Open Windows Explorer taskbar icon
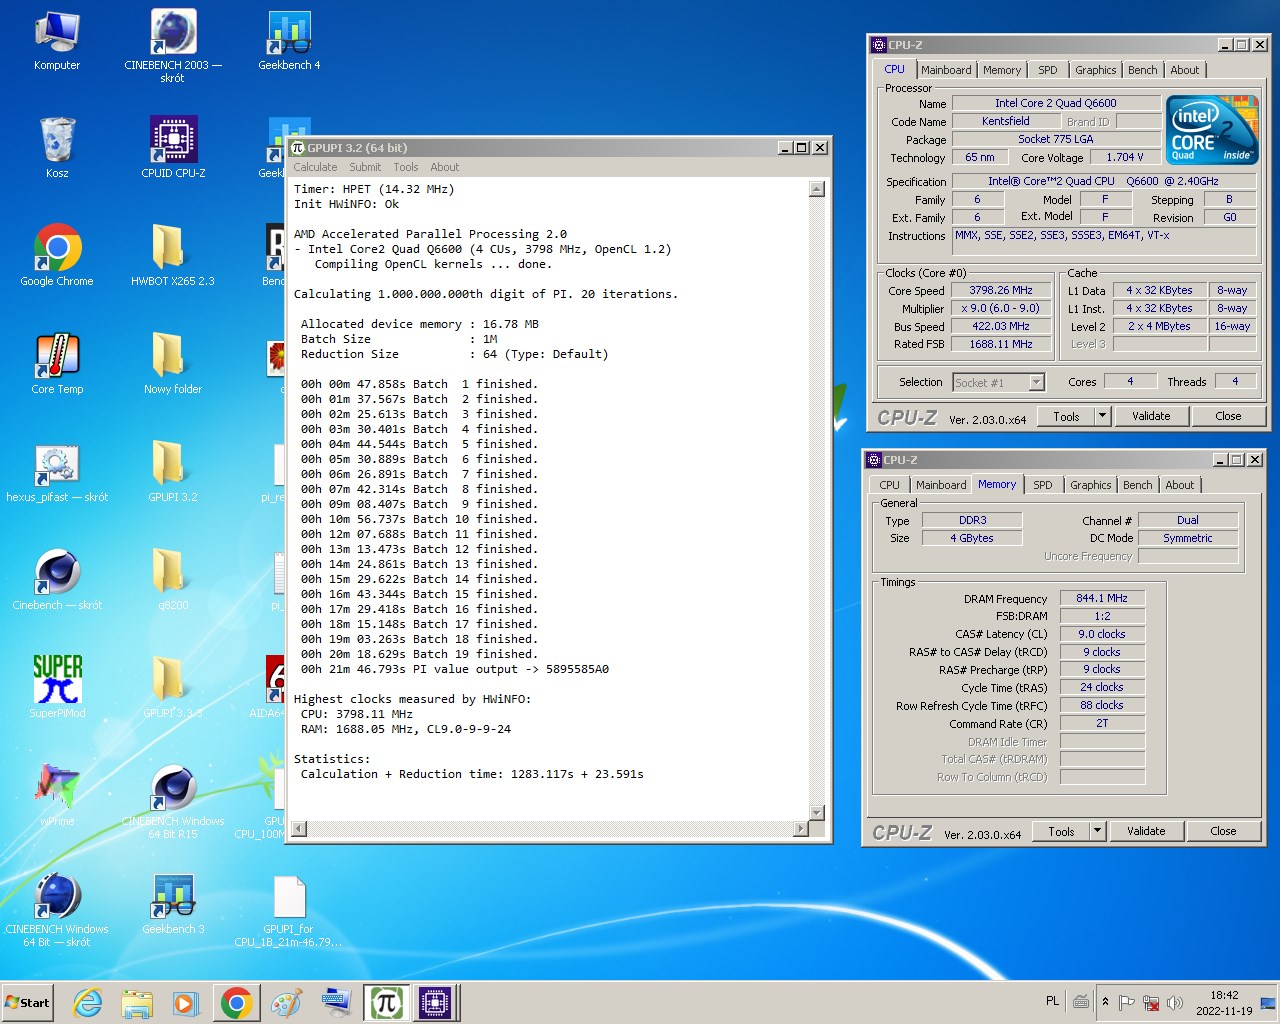This screenshot has height=1024, width=1280. coord(137,1003)
